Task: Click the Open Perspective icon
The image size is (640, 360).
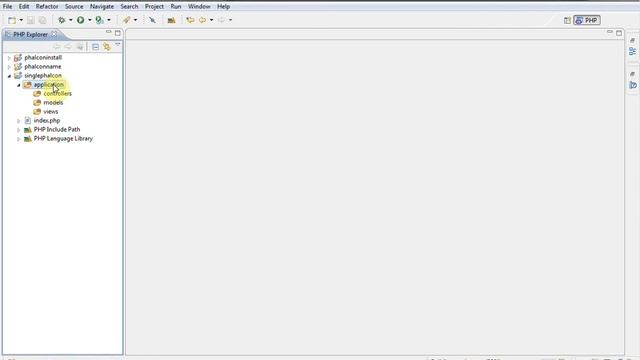Action: [567, 20]
